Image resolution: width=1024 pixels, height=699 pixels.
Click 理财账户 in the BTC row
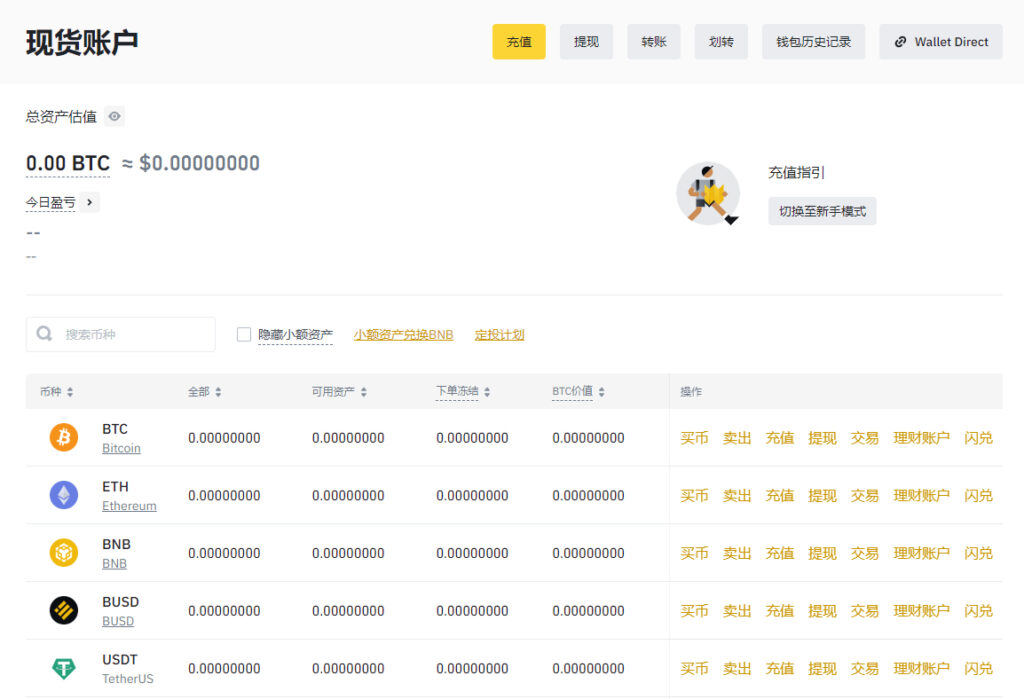click(921, 438)
